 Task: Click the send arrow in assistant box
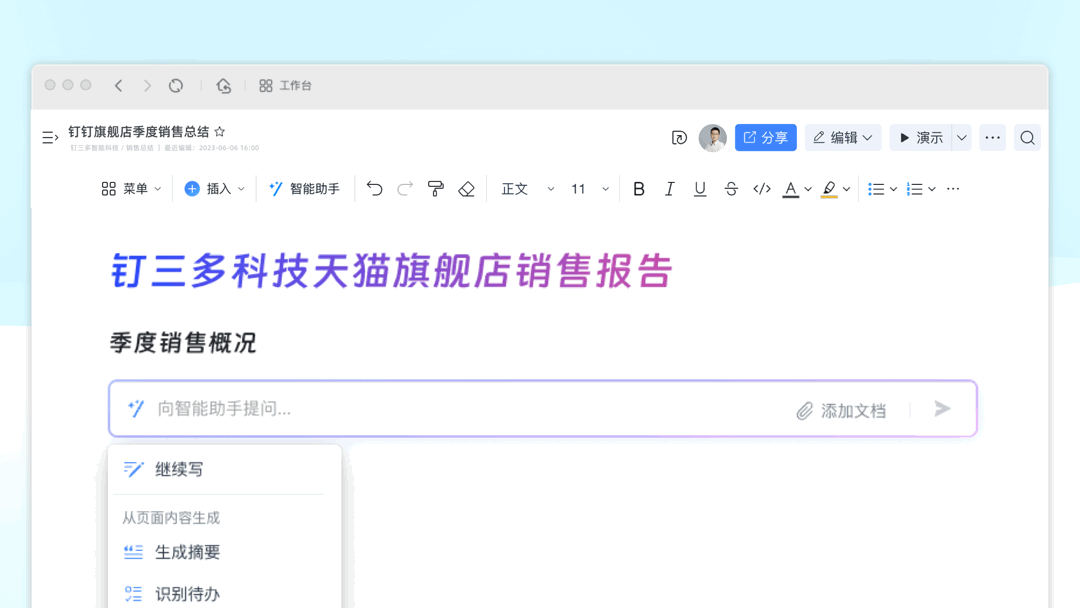click(x=942, y=409)
